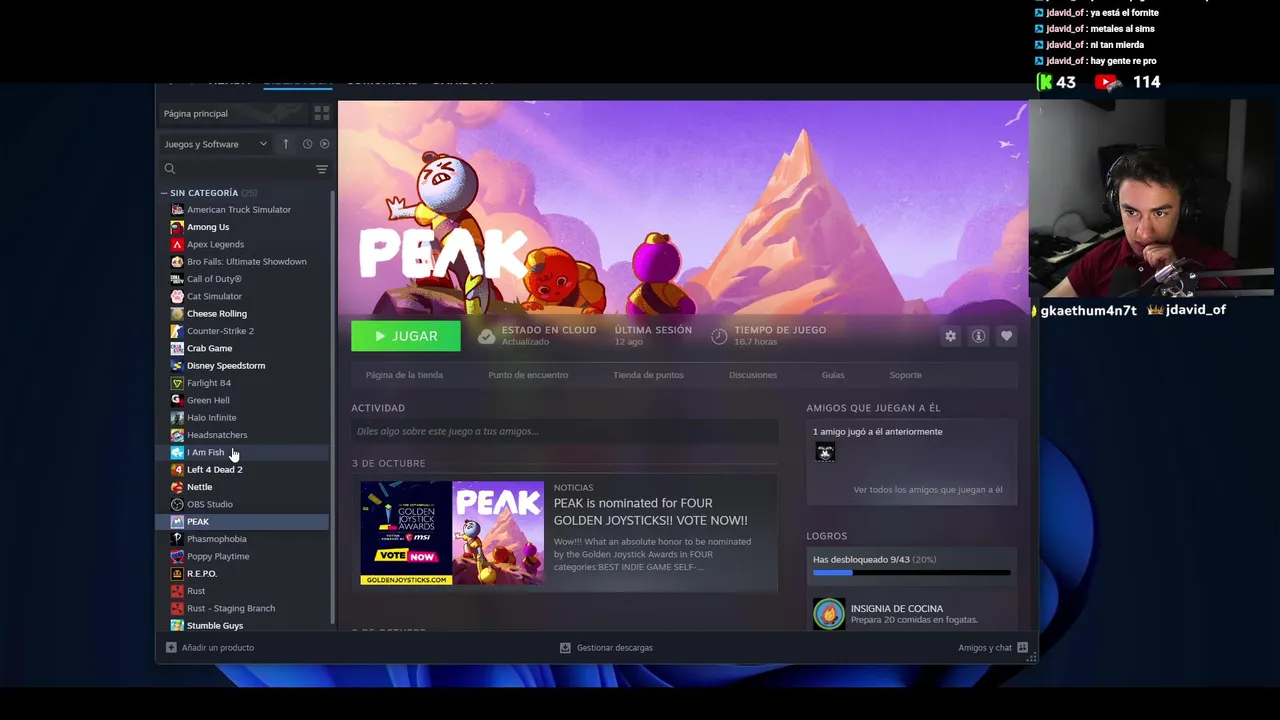The width and height of the screenshot is (1280, 720).
Task: Click the Phasmophobia game icon
Action: 177,539
